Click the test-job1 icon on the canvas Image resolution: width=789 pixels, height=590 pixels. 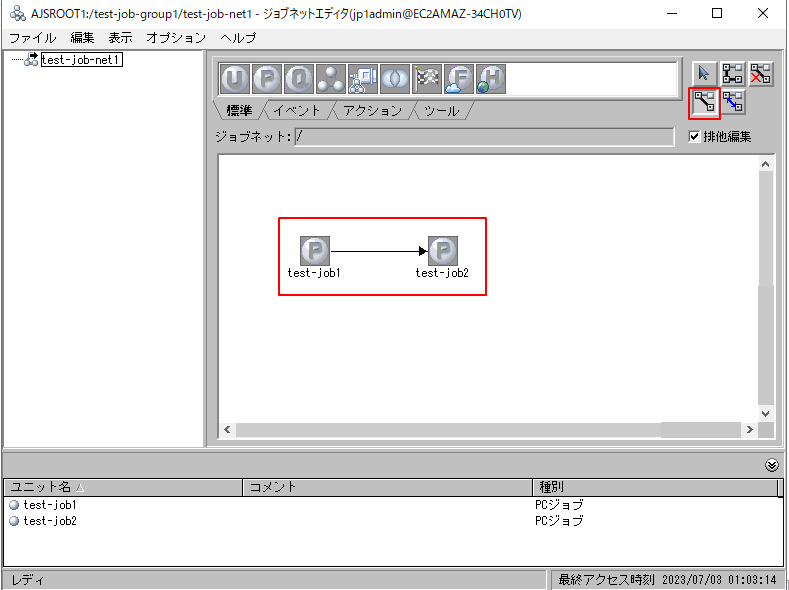pyautogui.click(x=315, y=250)
